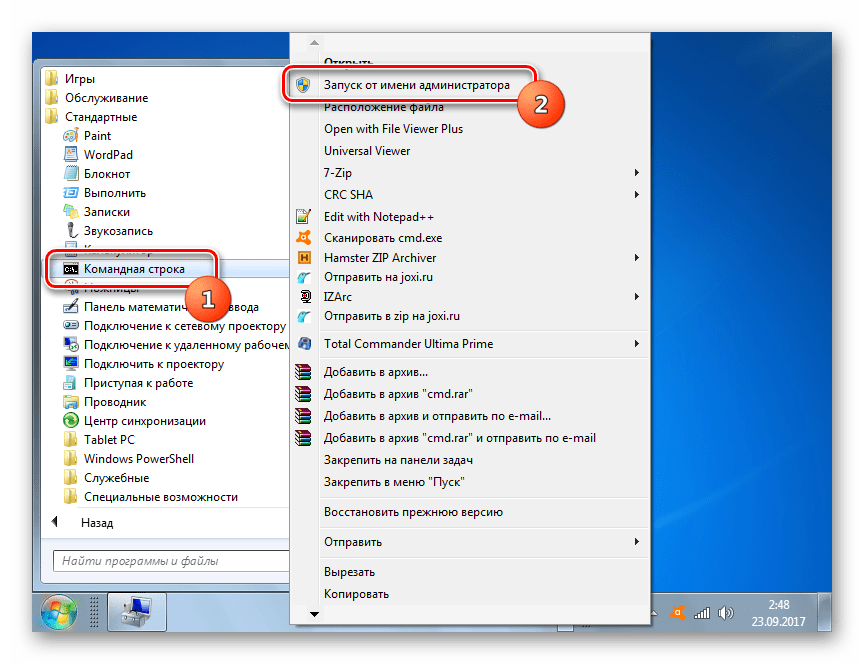
Task: Click the IZArc icon in the context menu
Action: pyautogui.click(x=305, y=296)
